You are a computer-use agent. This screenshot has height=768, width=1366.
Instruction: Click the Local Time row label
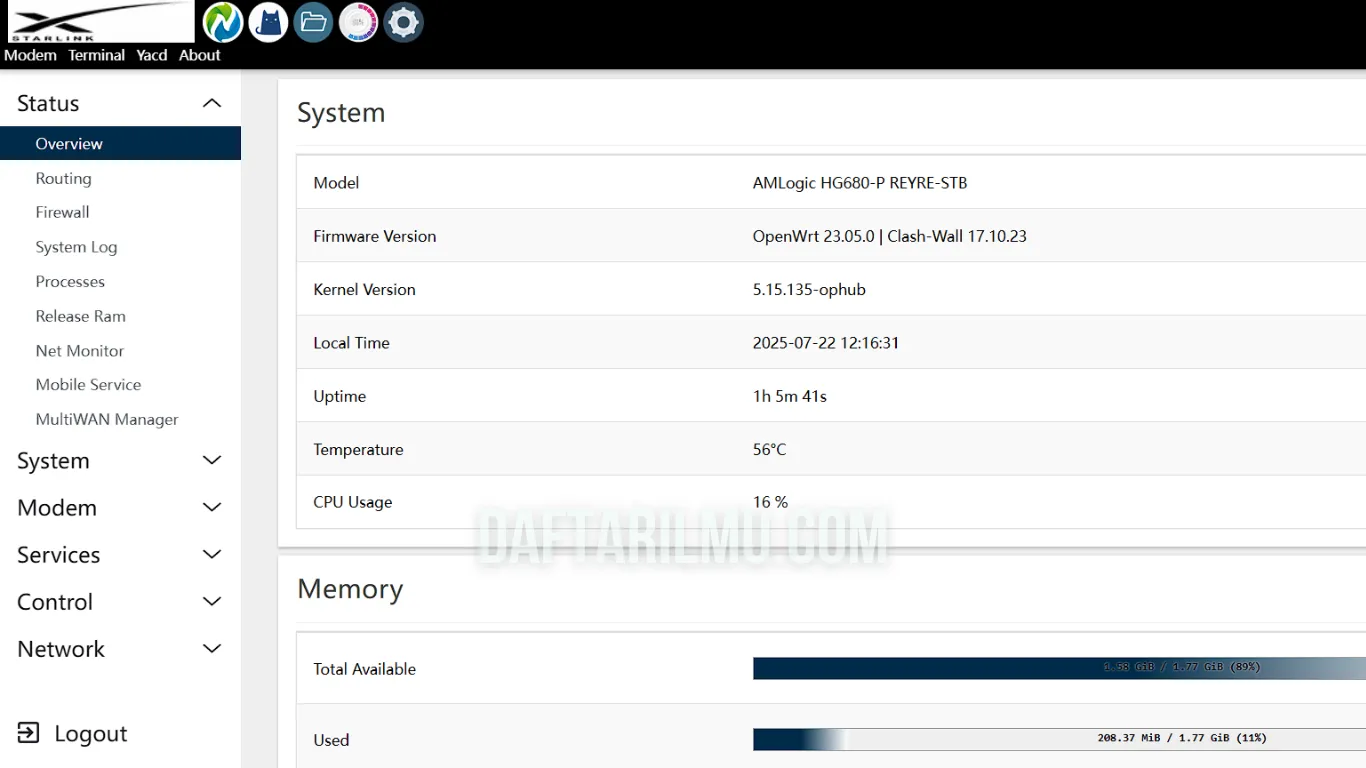tap(351, 342)
